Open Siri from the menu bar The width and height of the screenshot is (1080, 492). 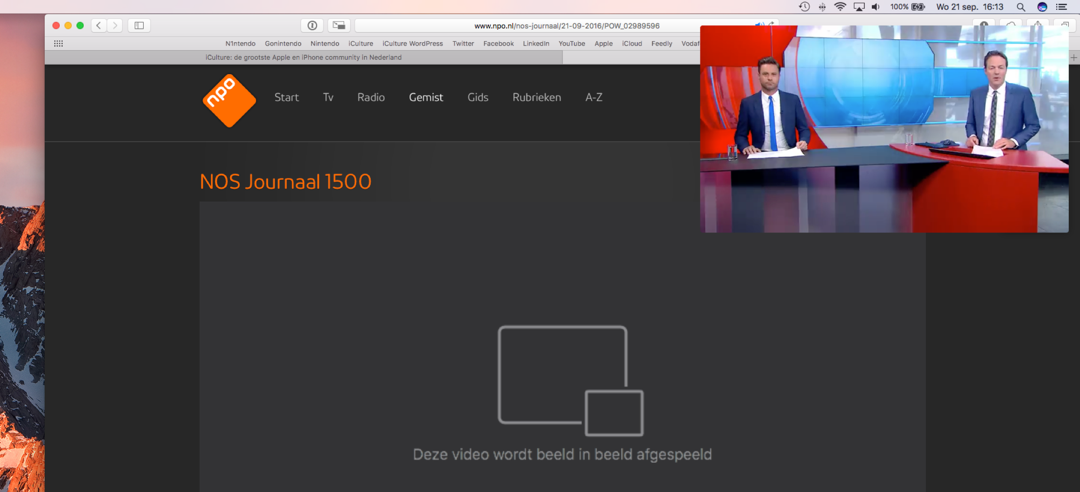[x=1041, y=7]
